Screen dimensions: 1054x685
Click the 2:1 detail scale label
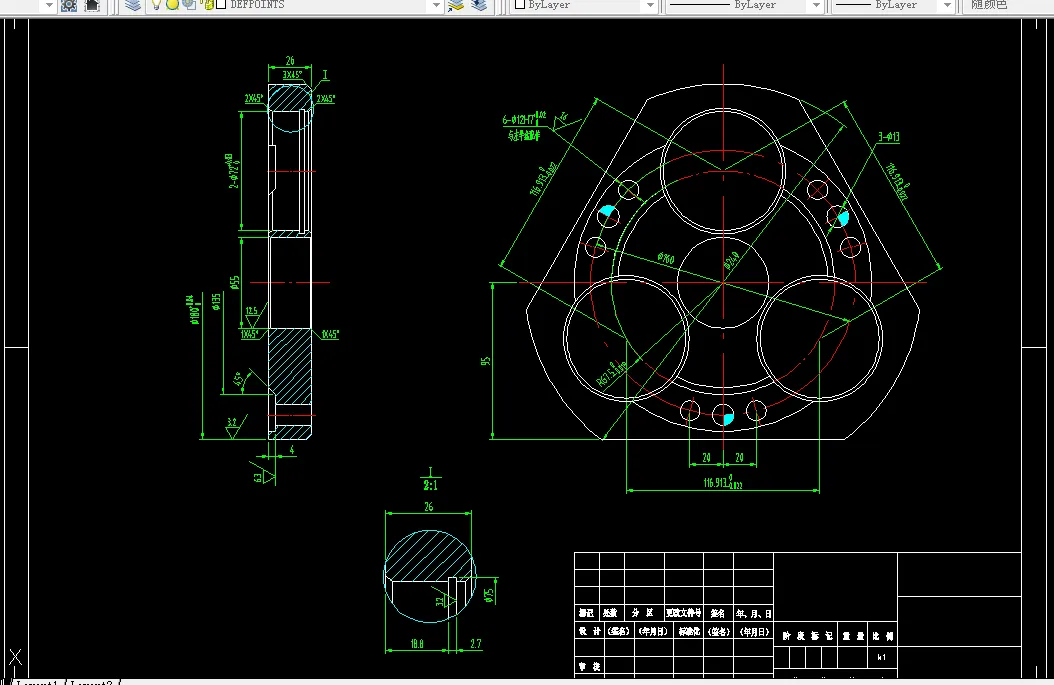point(430,485)
